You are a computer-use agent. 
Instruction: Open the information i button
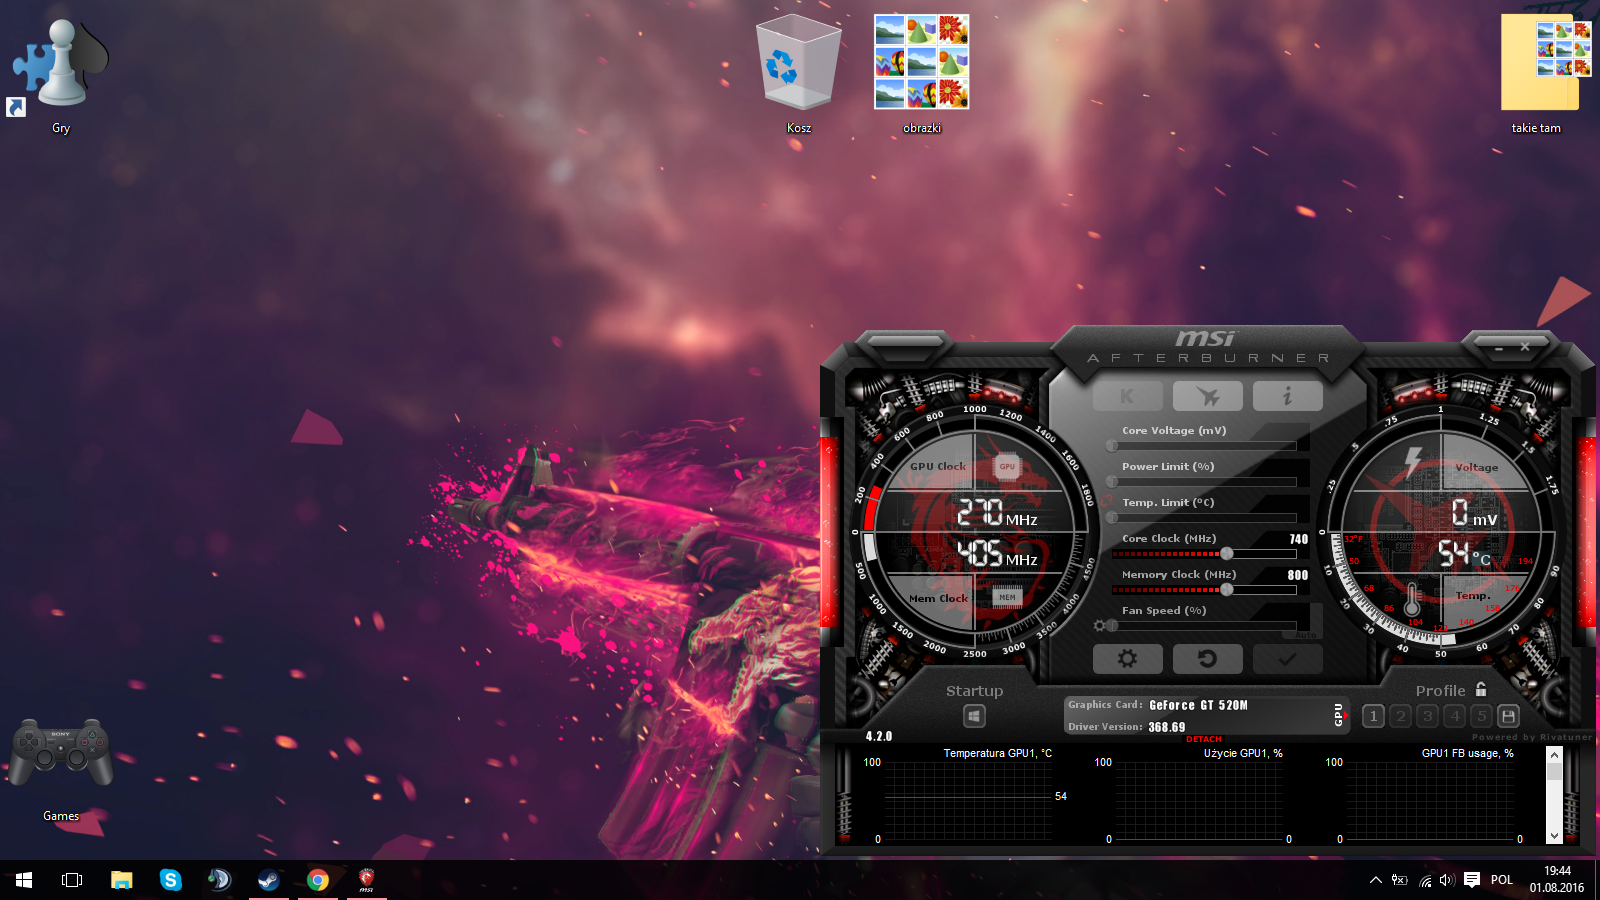tap(1288, 396)
